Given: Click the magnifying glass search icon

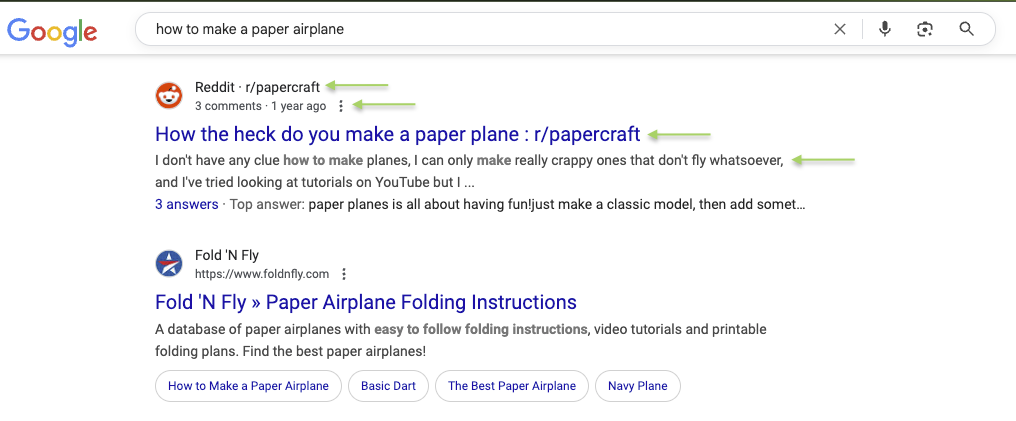Looking at the screenshot, I should tap(966, 29).
